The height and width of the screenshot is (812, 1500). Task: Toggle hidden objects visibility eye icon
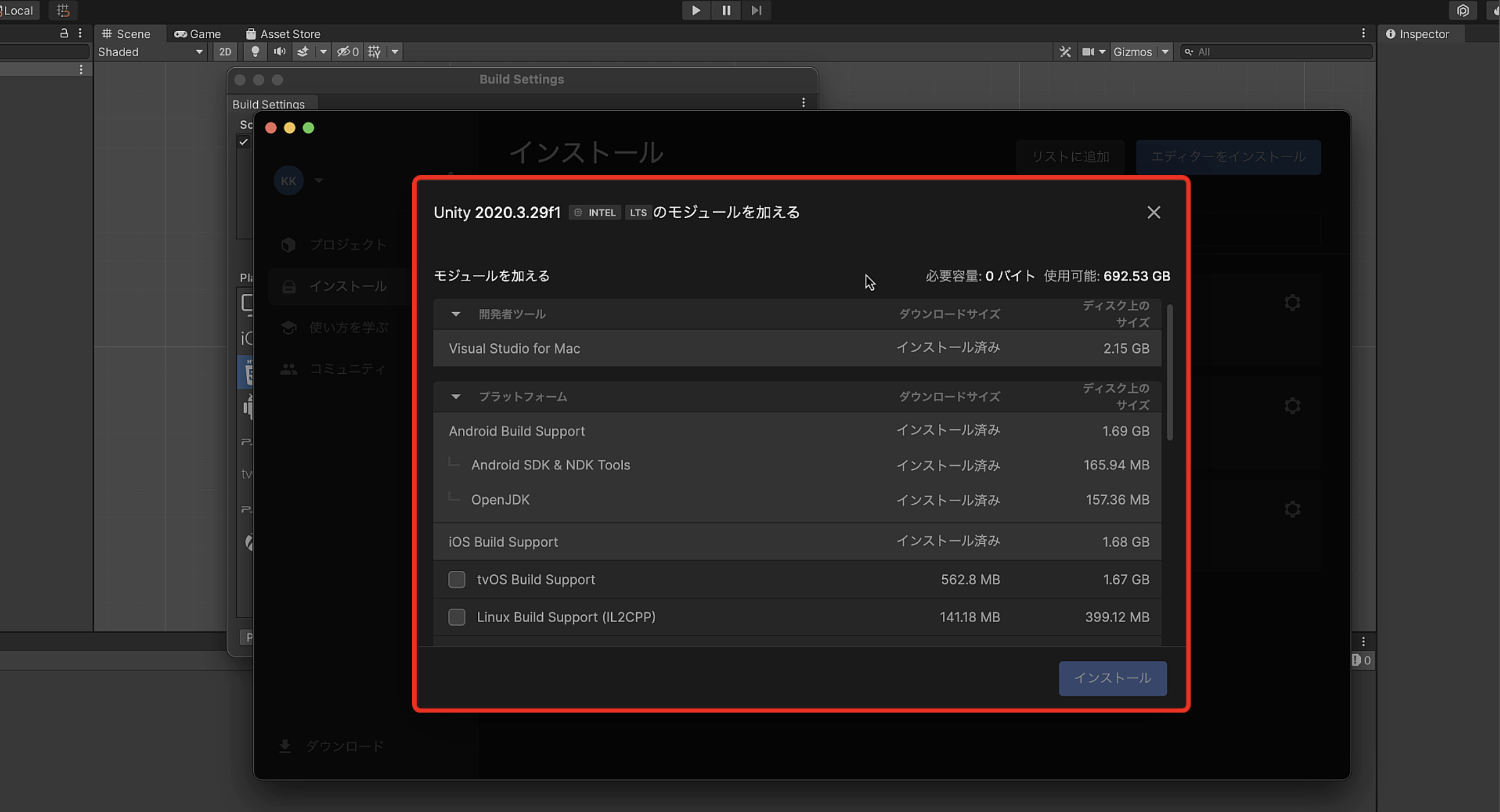coord(348,52)
